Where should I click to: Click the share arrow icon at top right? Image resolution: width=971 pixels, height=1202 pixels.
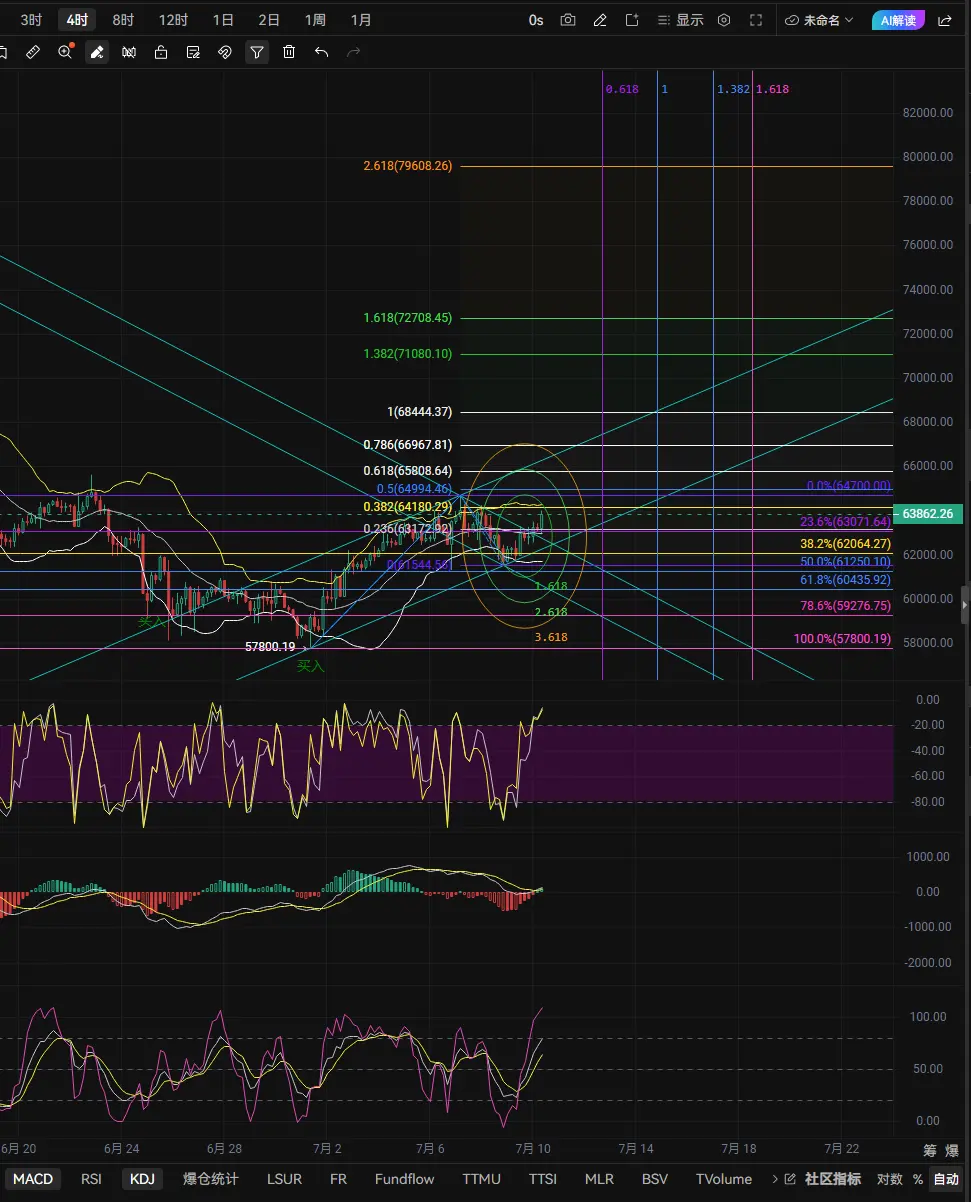coord(945,20)
